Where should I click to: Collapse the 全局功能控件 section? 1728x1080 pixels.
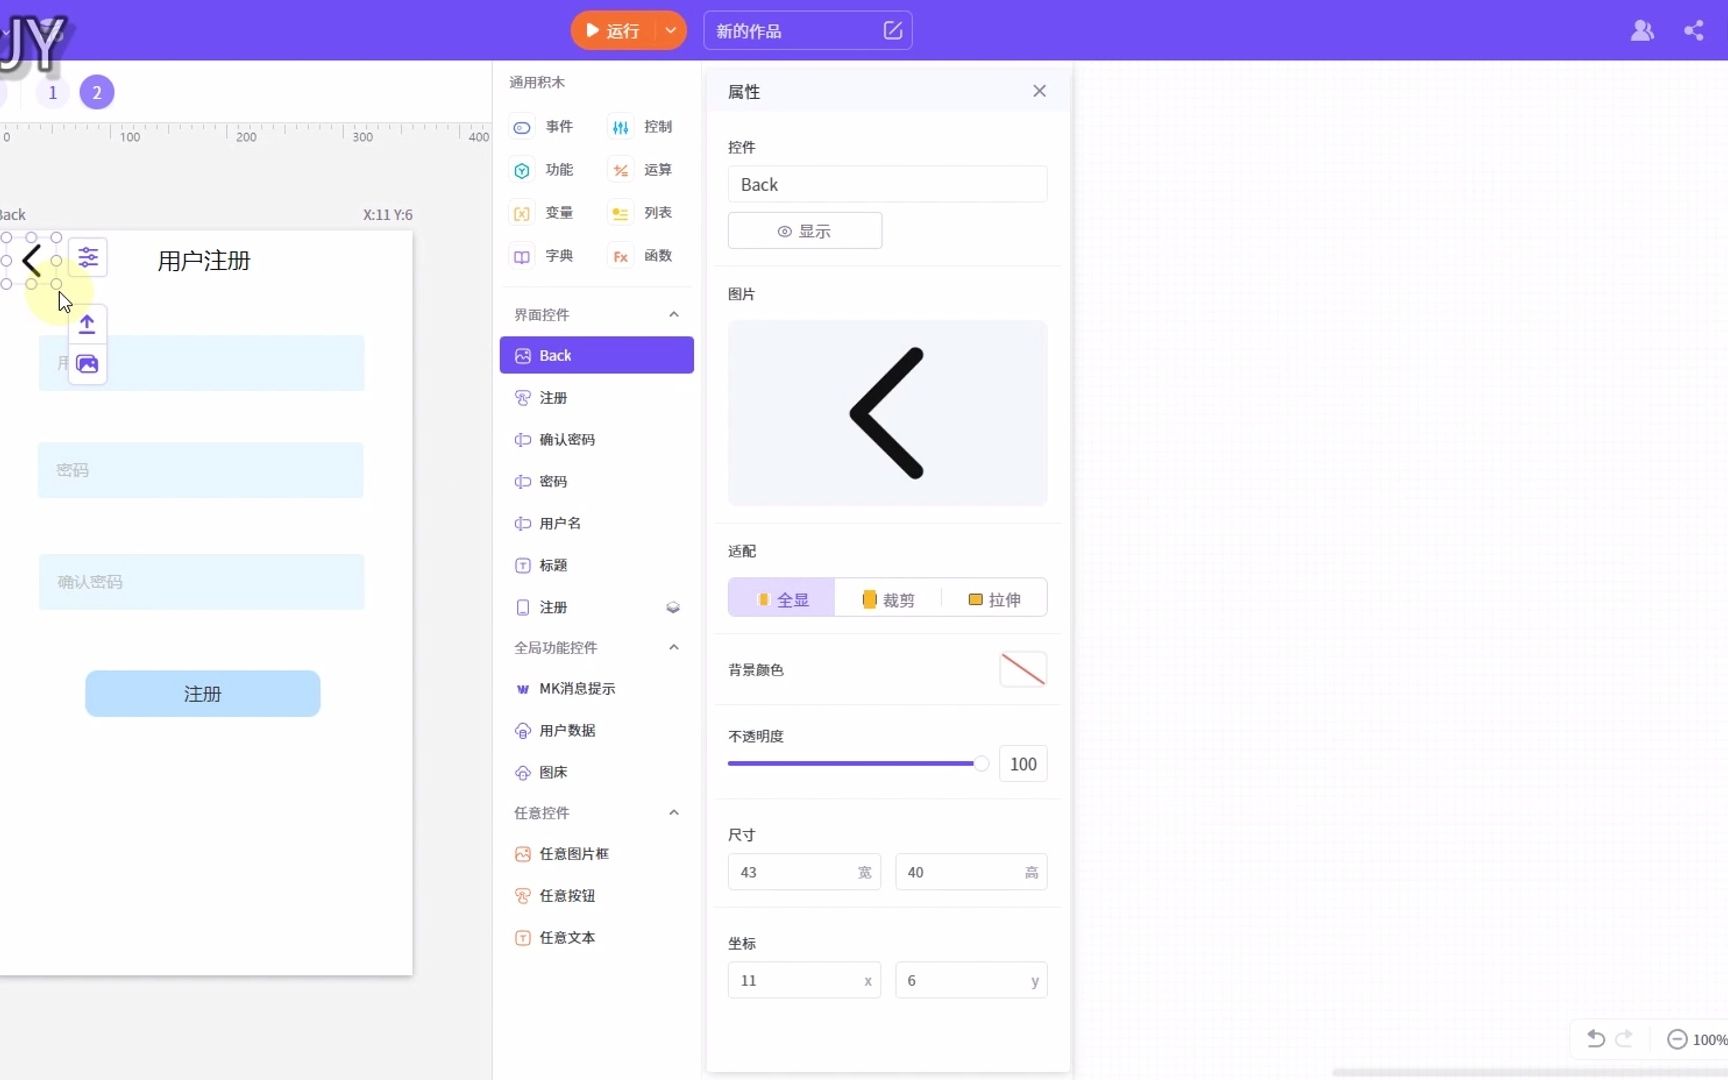(x=674, y=648)
